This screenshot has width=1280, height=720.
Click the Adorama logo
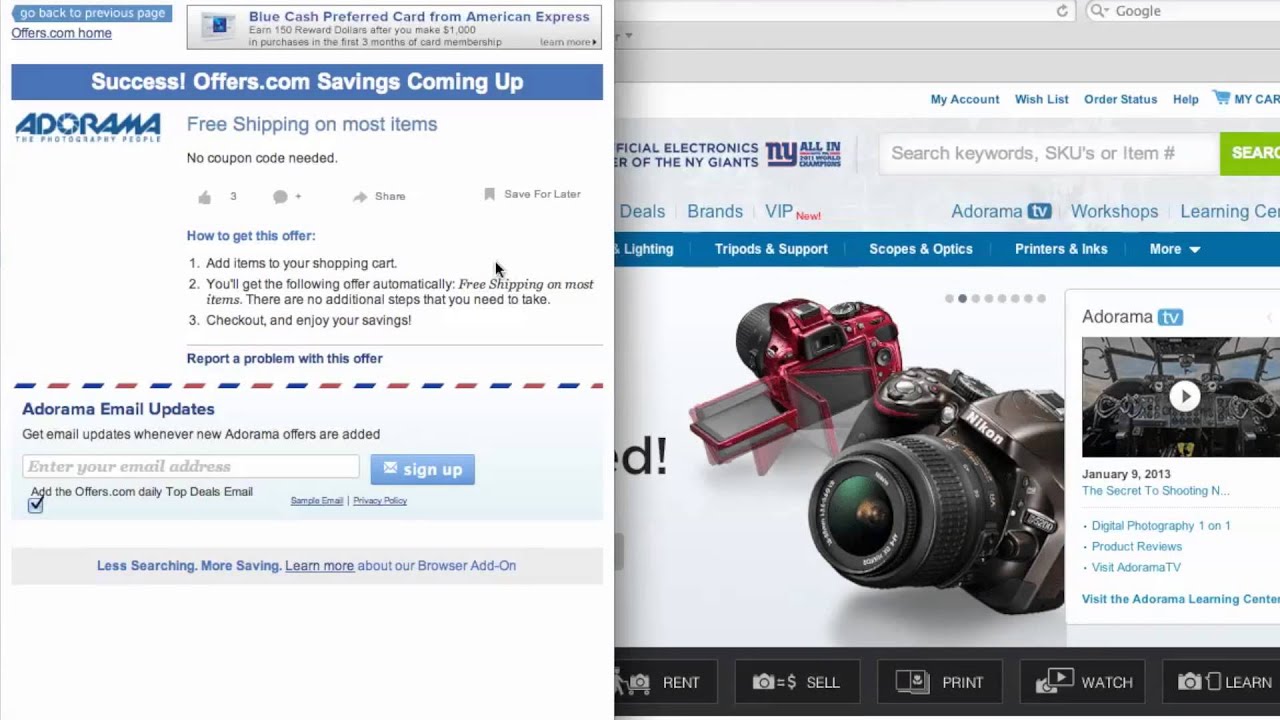pos(88,127)
